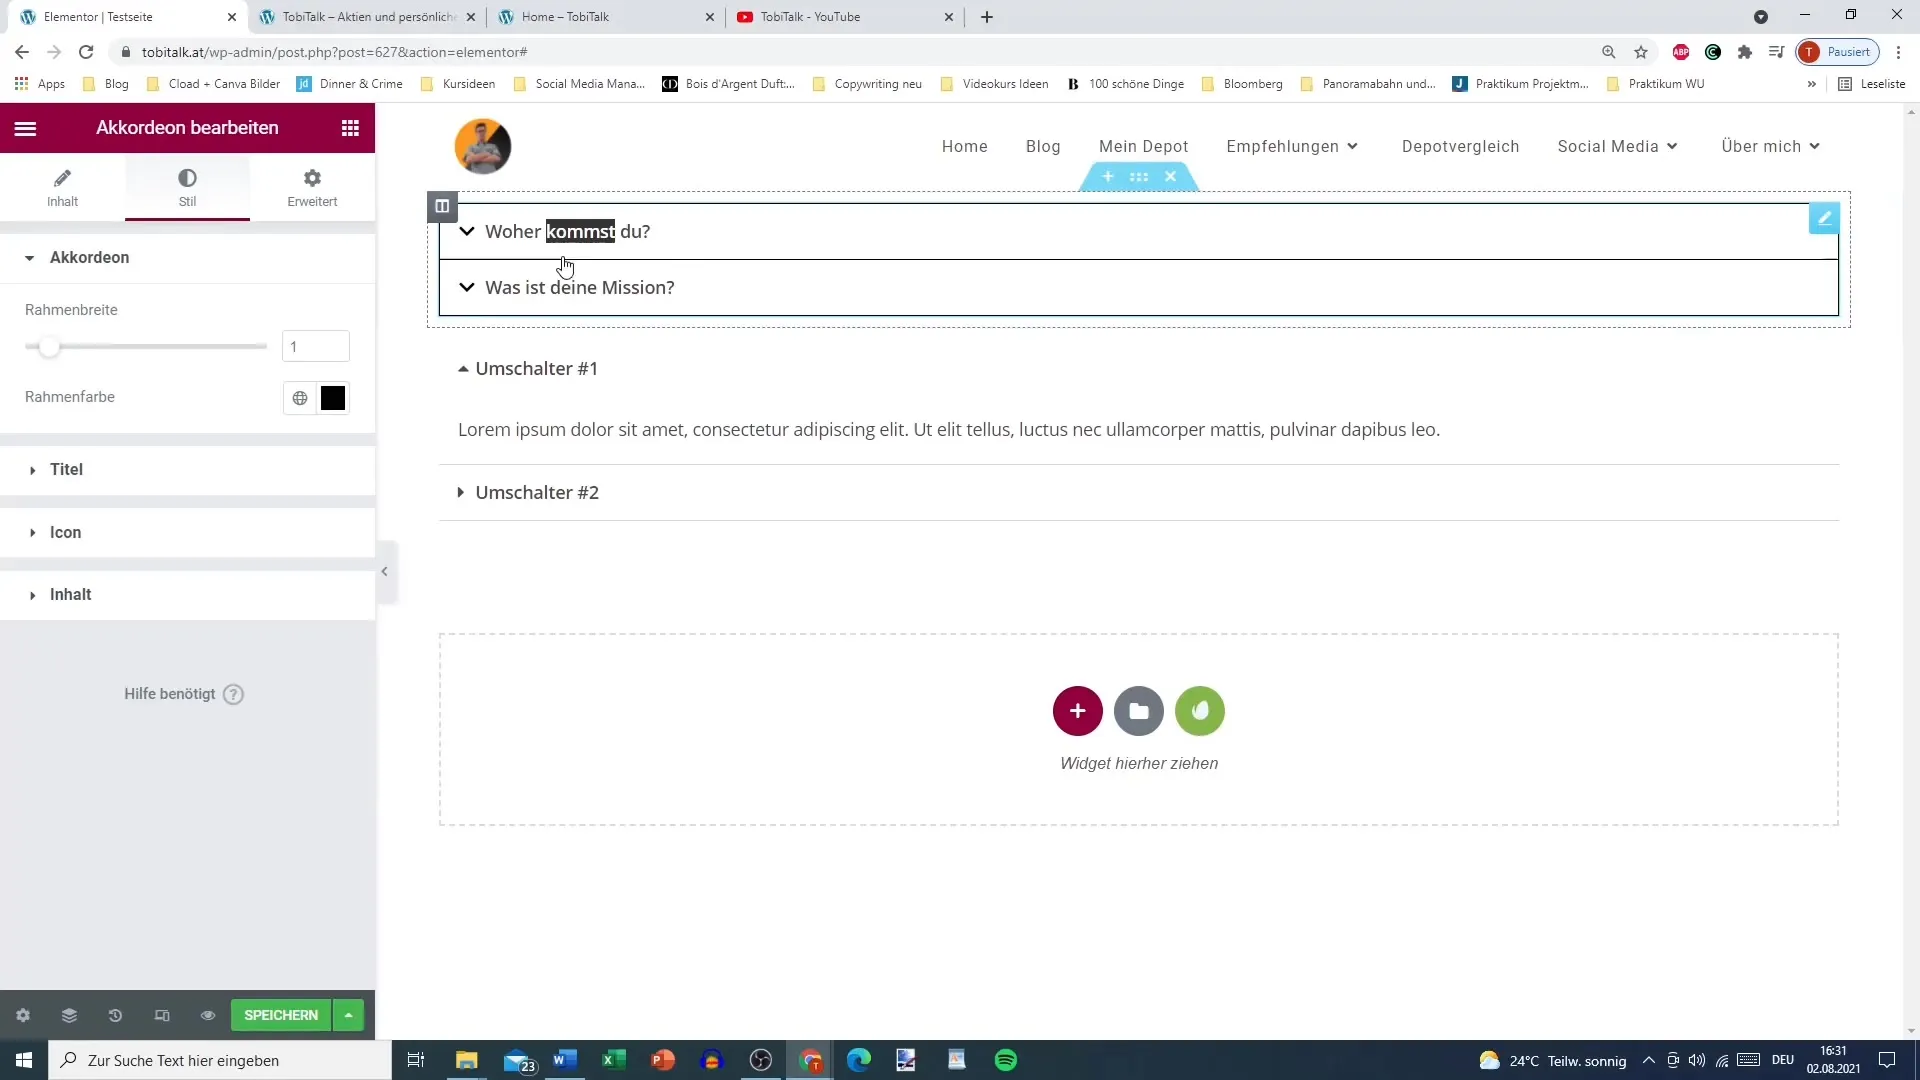
Task: Click the site logo avatar
Action: pyautogui.click(x=483, y=146)
